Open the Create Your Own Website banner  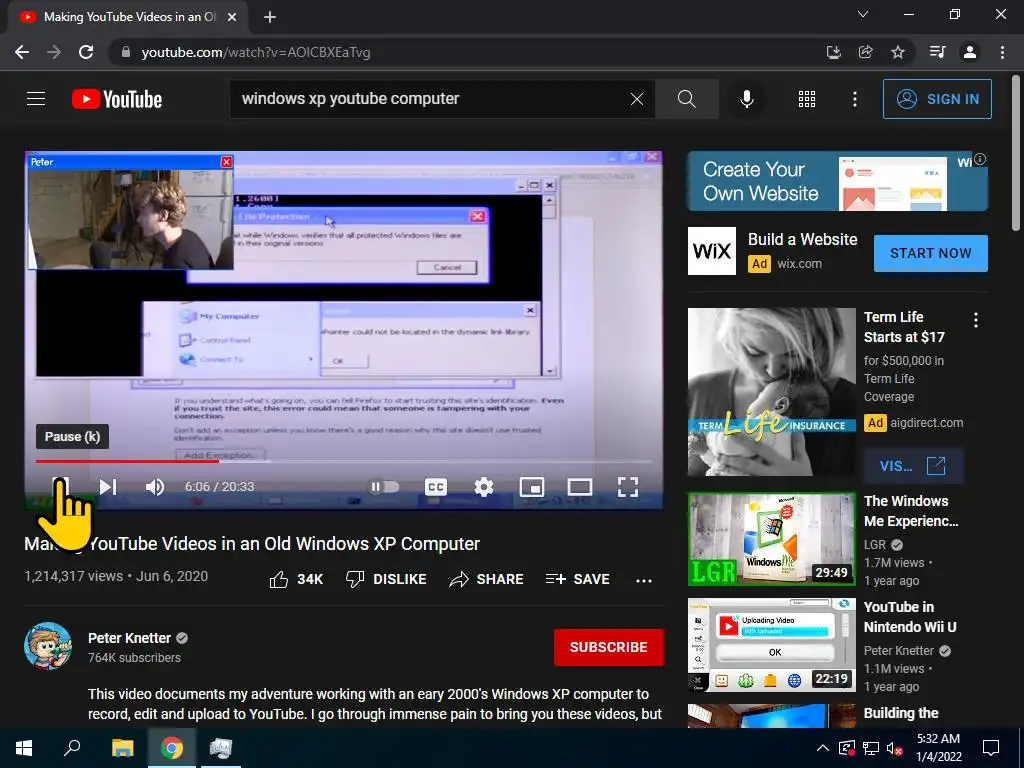pyautogui.click(x=837, y=181)
